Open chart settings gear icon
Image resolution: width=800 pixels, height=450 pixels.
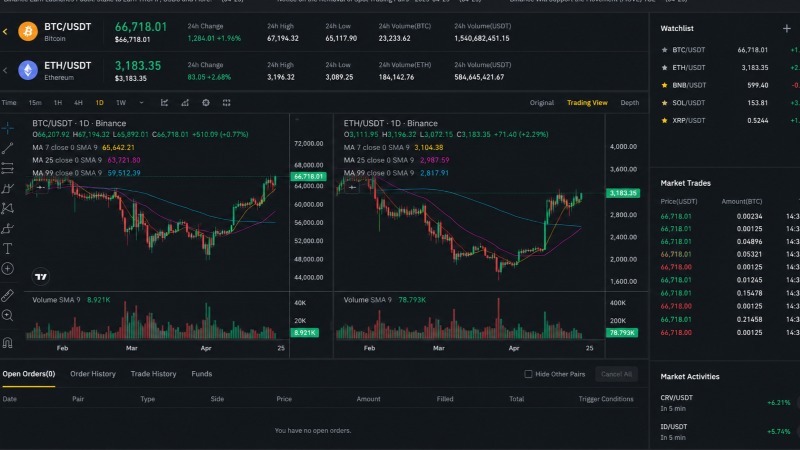click(206, 103)
